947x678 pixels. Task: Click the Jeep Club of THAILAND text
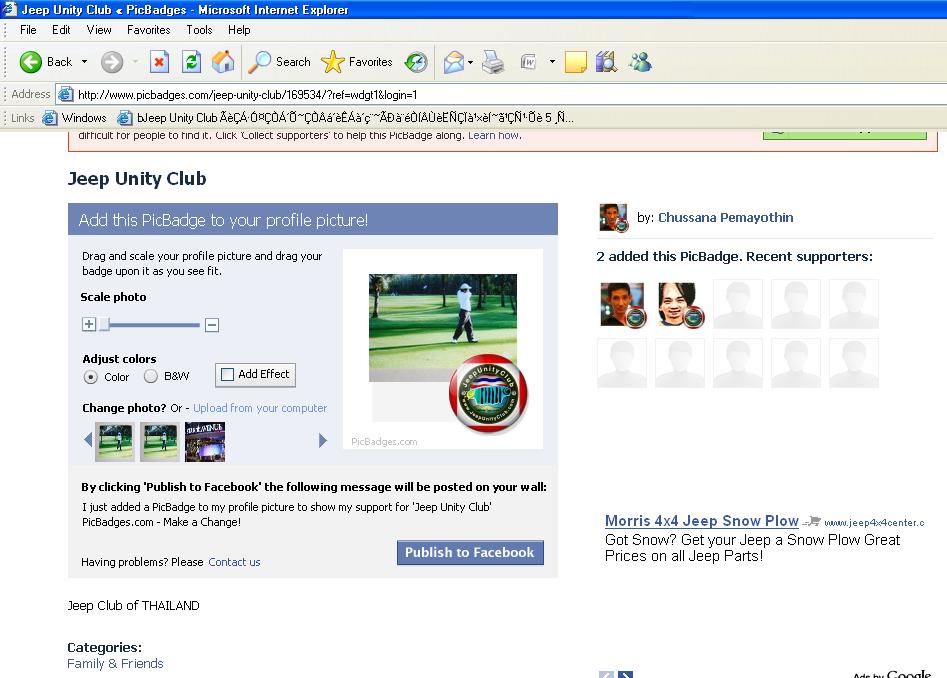133,606
